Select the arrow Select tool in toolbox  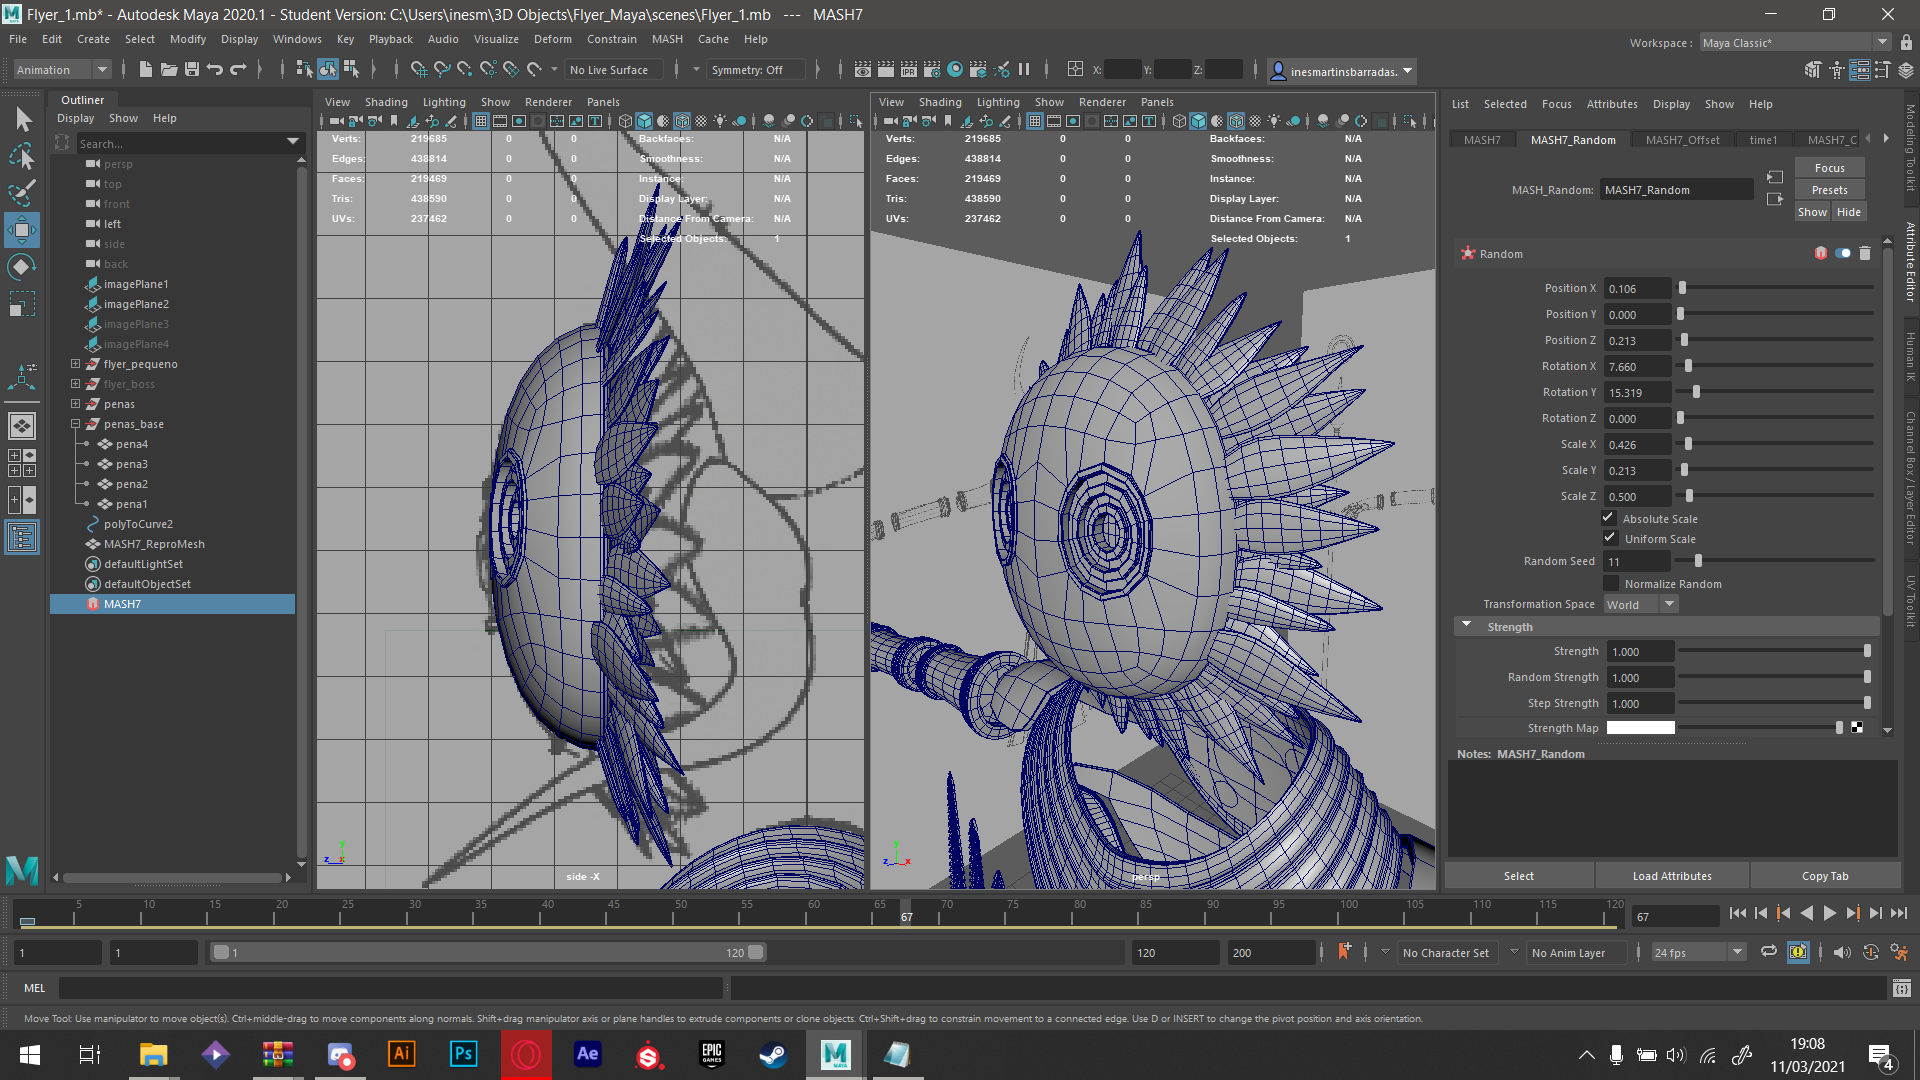coord(23,120)
